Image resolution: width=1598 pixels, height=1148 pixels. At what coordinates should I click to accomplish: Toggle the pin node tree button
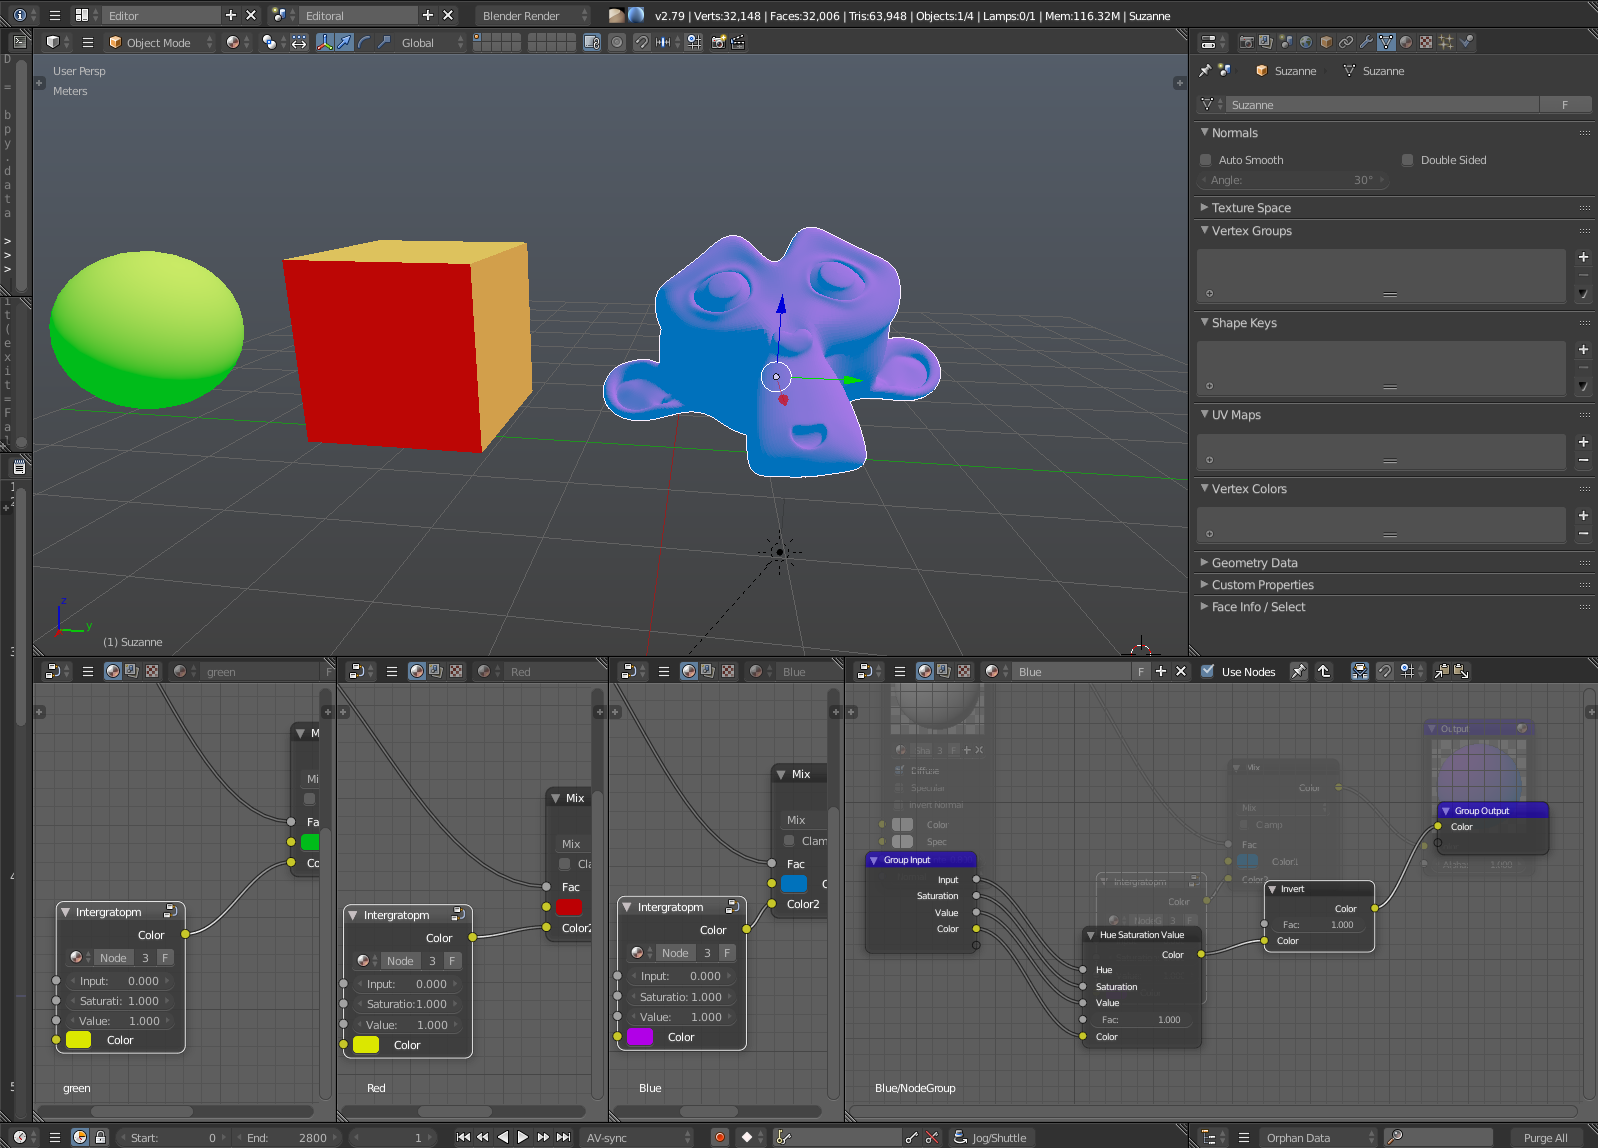click(1298, 671)
